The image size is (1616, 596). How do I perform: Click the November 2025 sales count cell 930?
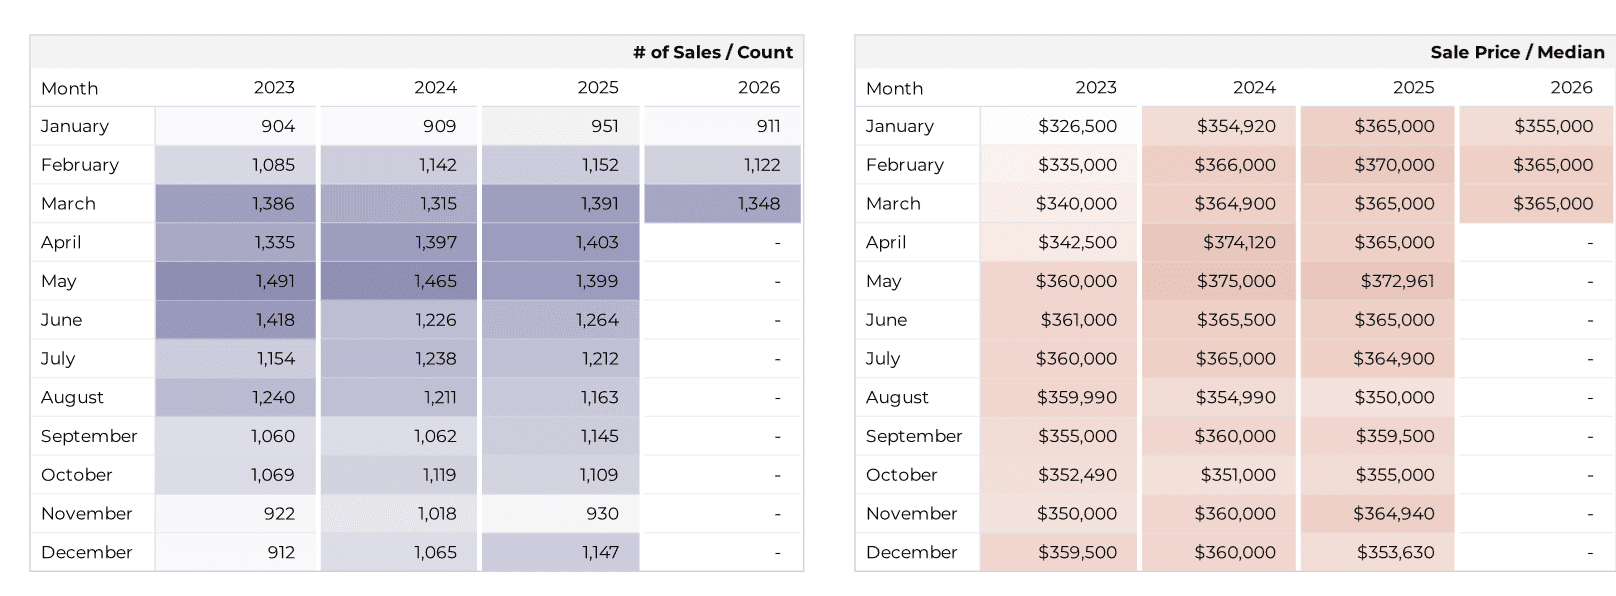coord(602,513)
